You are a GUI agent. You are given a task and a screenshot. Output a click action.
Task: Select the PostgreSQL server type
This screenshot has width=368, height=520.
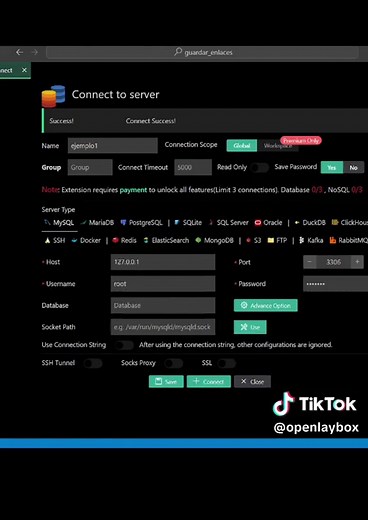141,223
